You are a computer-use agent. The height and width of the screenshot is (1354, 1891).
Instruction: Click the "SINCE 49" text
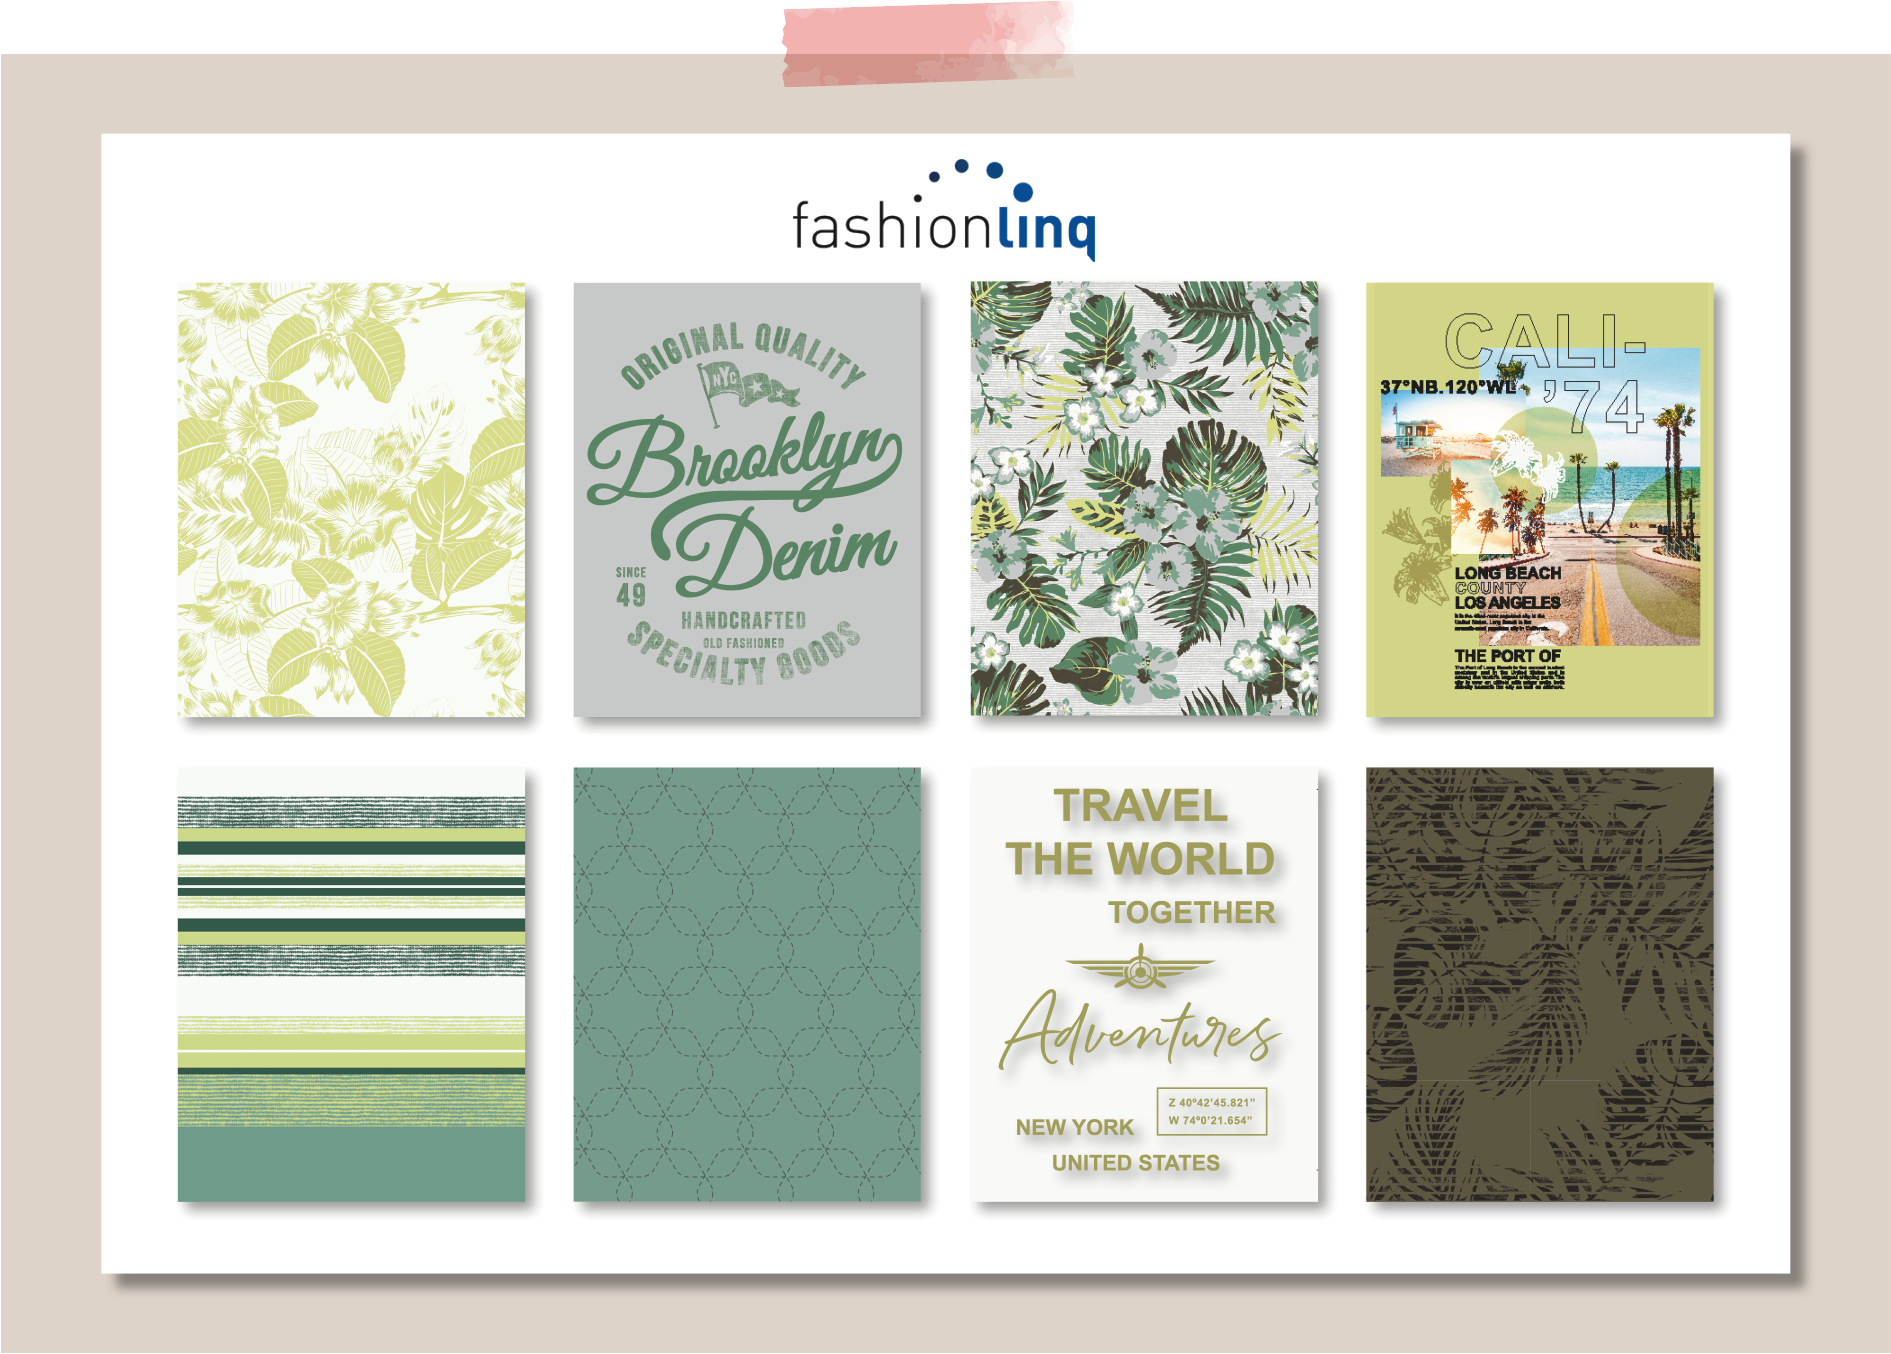pyautogui.click(x=631, y=588)
